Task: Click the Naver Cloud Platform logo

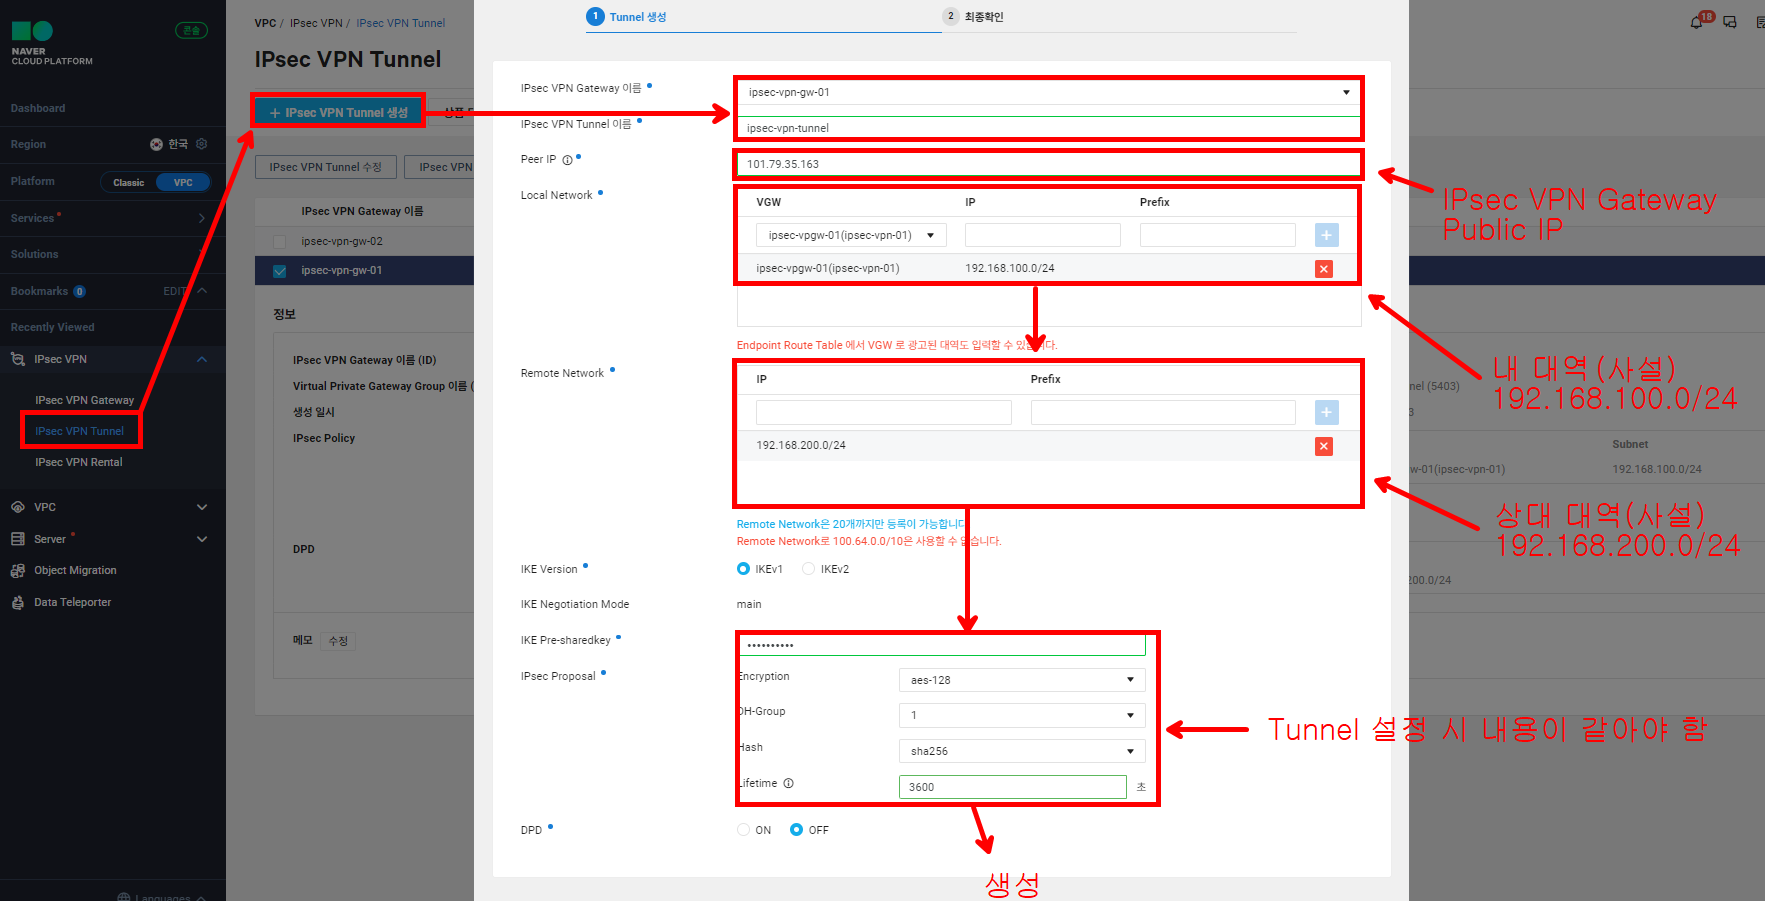Action: pyautogui.click(x=51, y=43)
